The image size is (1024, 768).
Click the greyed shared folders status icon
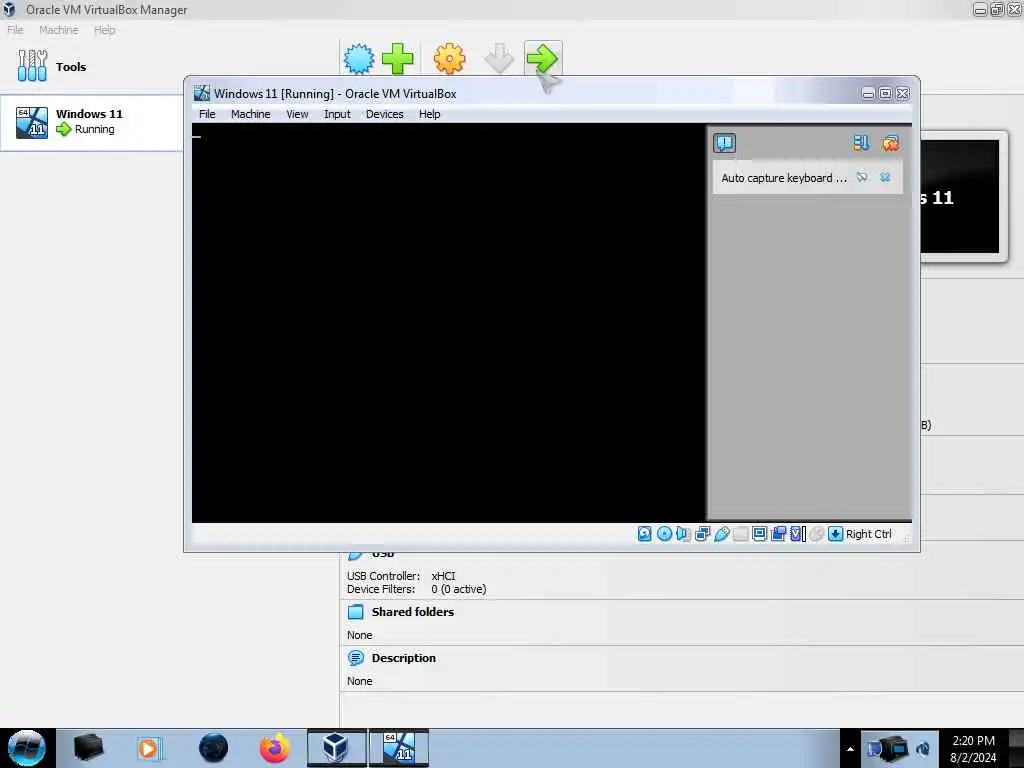(741, 534)
